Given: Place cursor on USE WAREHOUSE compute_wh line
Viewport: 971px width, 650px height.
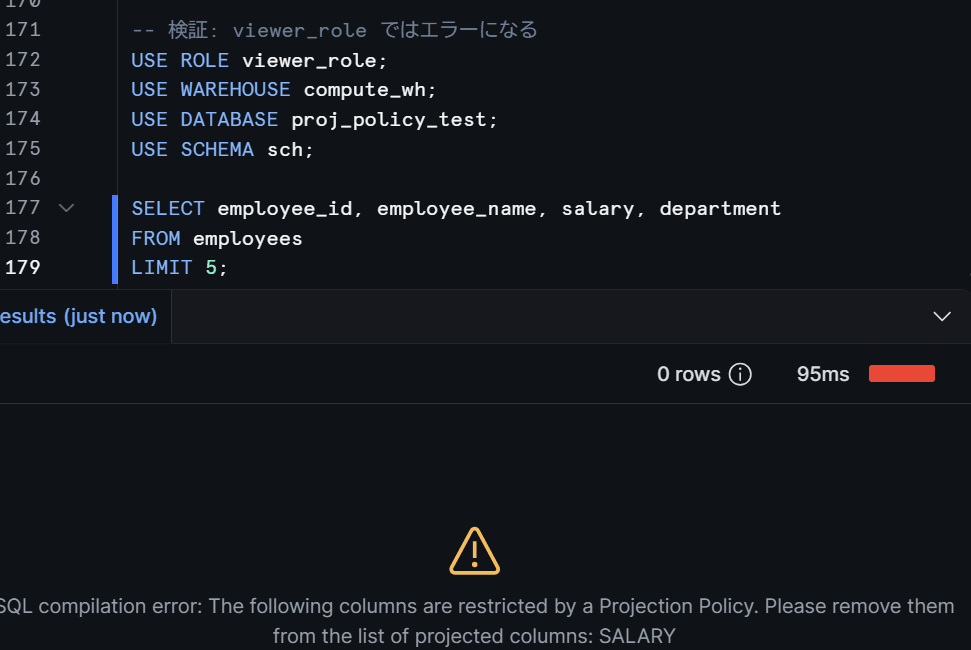Looking at the screenshot, I should [284, 90].
